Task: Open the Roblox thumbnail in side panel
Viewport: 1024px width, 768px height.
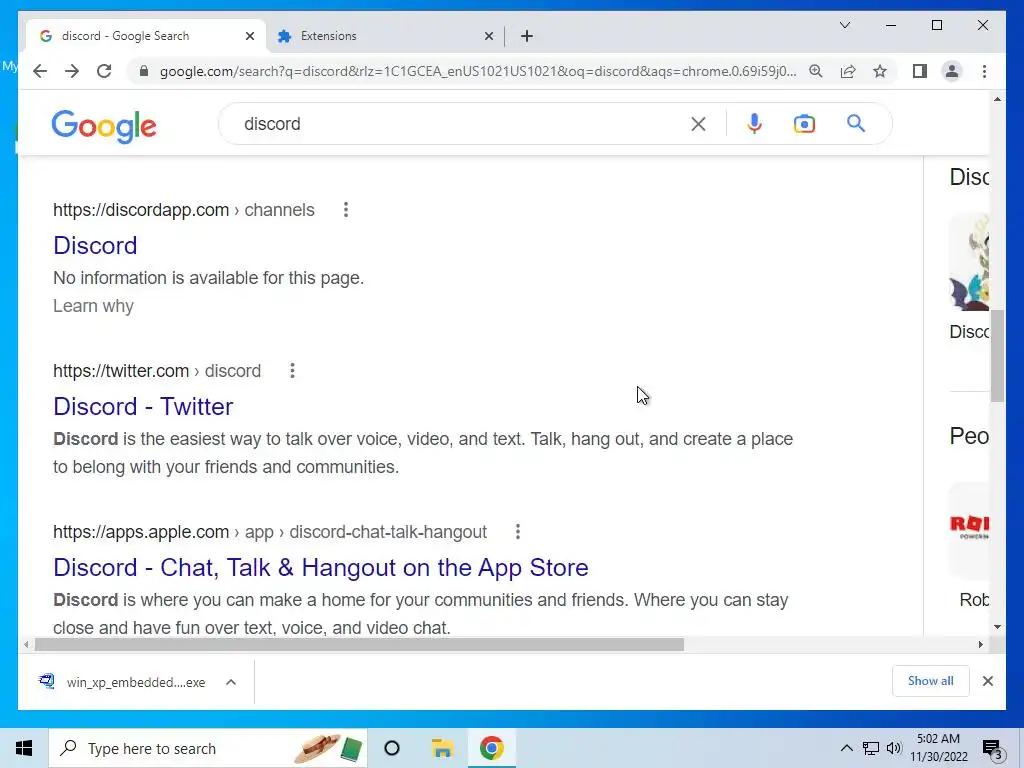Action: [x=969, y=530]
